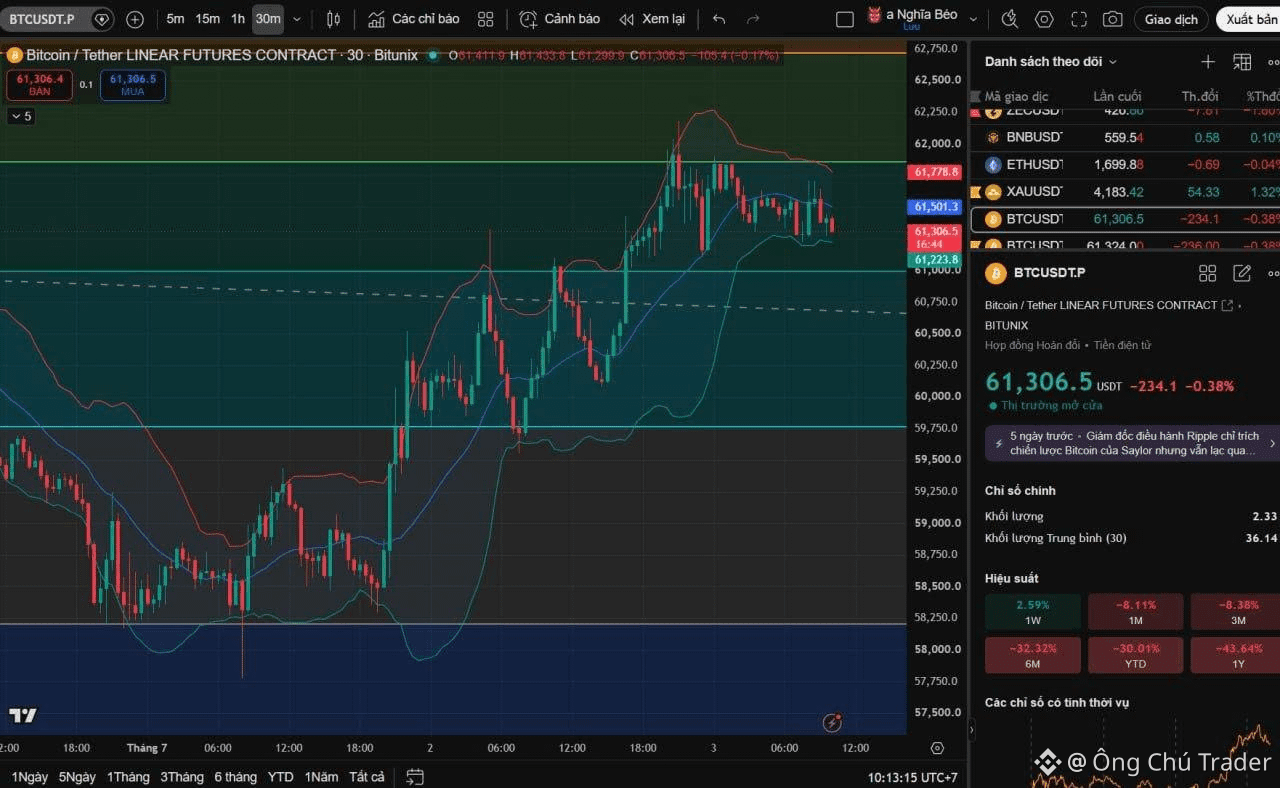Image resolution: width=1280 pixels, height=788 pixels.
Task: Start bar replay with Xem lại
Action: pyautogui.click(x=652, y=19)
